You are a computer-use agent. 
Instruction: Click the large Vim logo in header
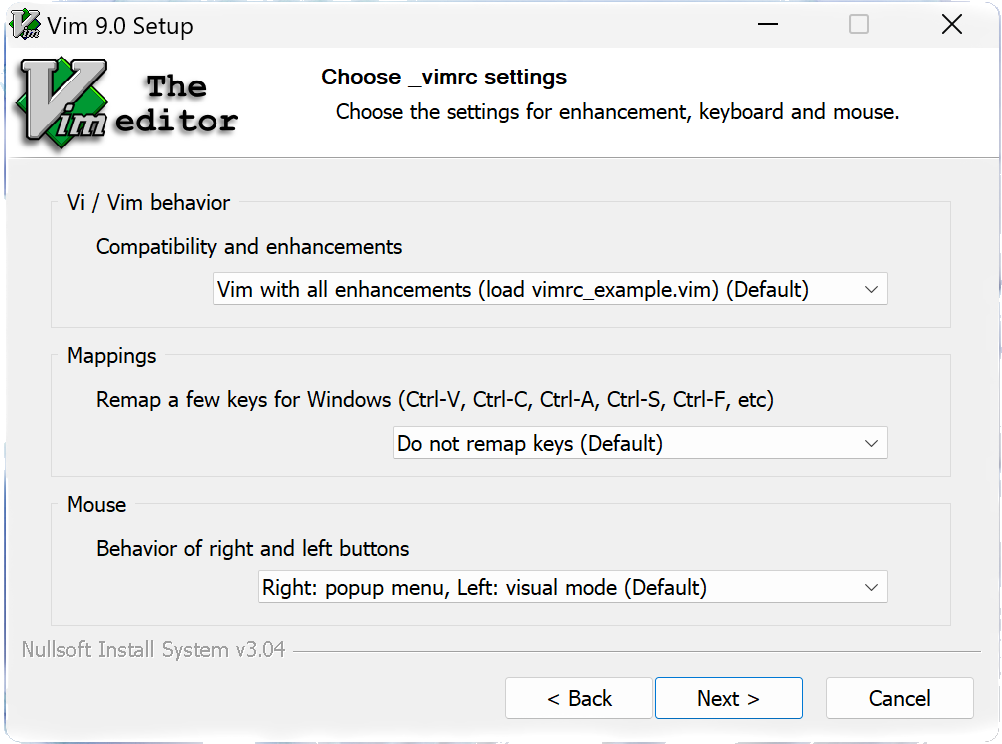point(62,103)
